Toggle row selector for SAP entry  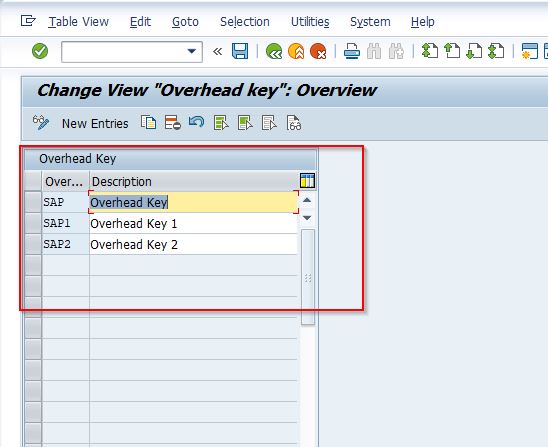click(33, 202)
